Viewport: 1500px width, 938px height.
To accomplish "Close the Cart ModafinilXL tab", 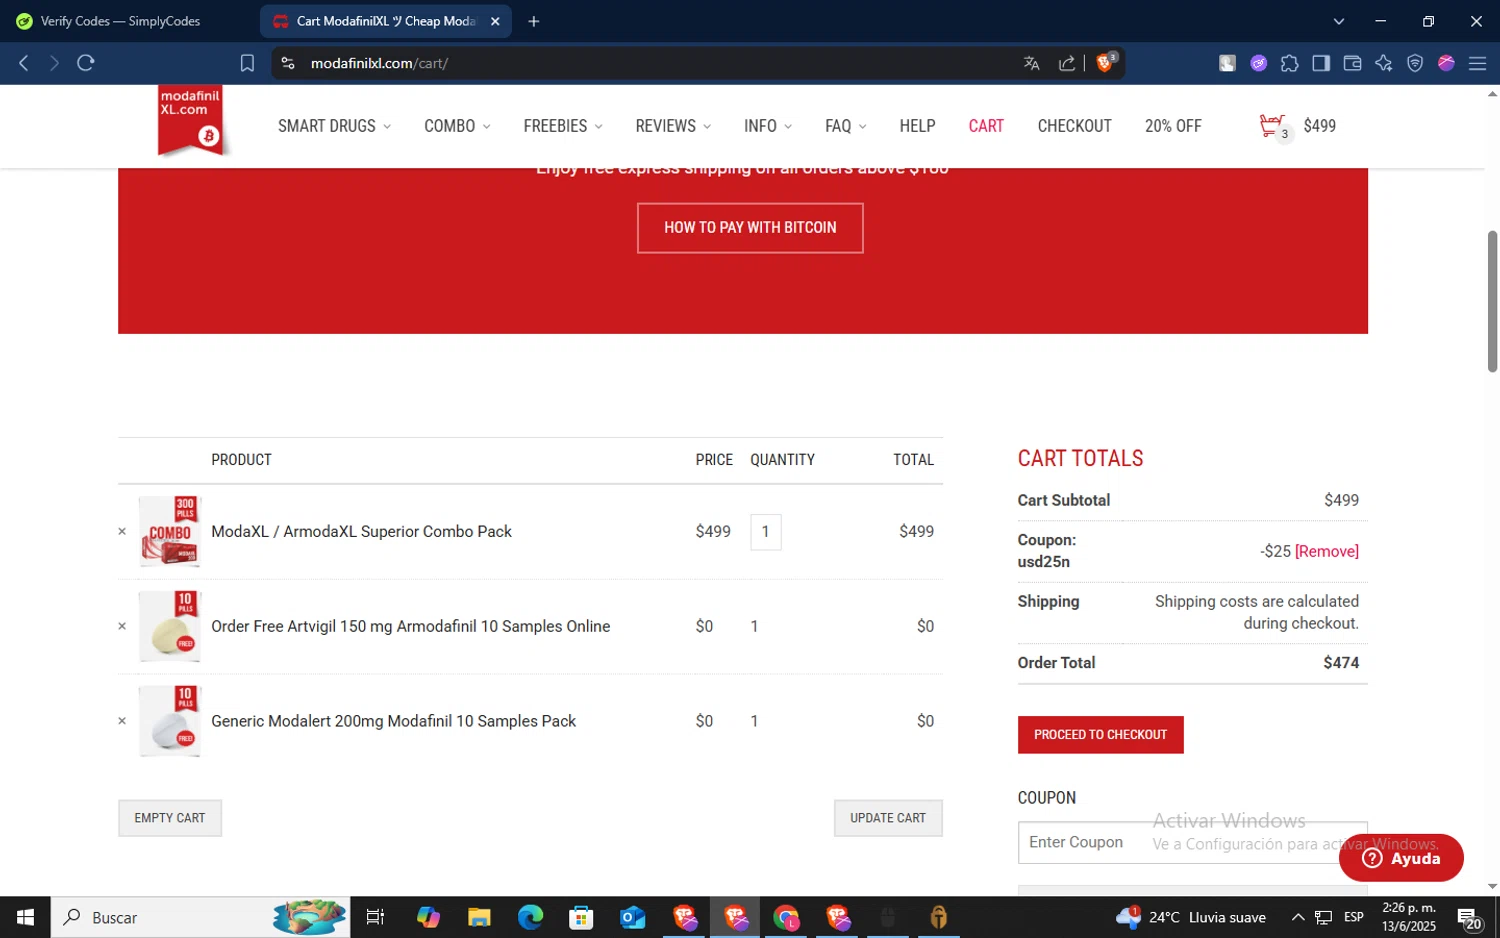I will tap(495, 21).
